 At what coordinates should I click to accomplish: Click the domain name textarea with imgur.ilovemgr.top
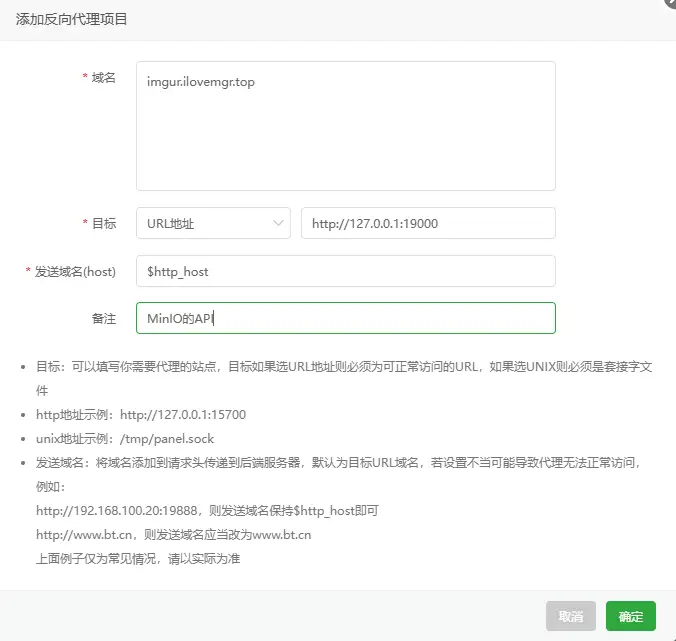tap(346, 126)
